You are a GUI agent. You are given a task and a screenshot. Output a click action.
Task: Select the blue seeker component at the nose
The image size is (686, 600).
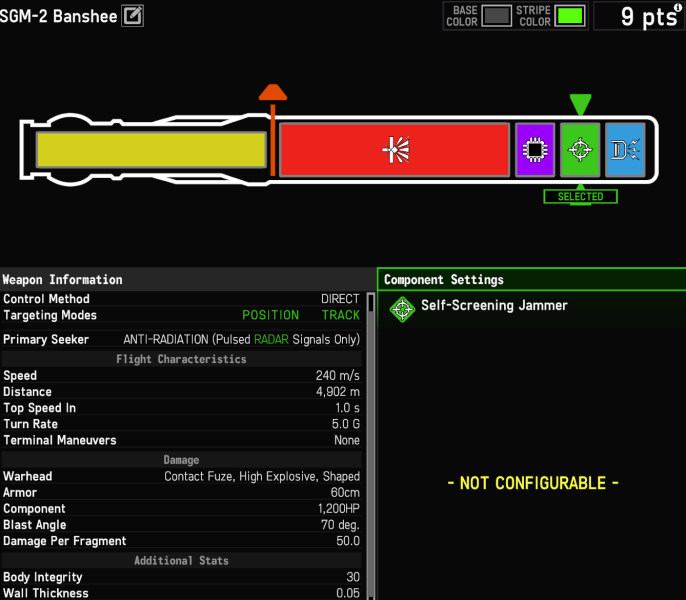pyautogui.click(x=625, y=150)
